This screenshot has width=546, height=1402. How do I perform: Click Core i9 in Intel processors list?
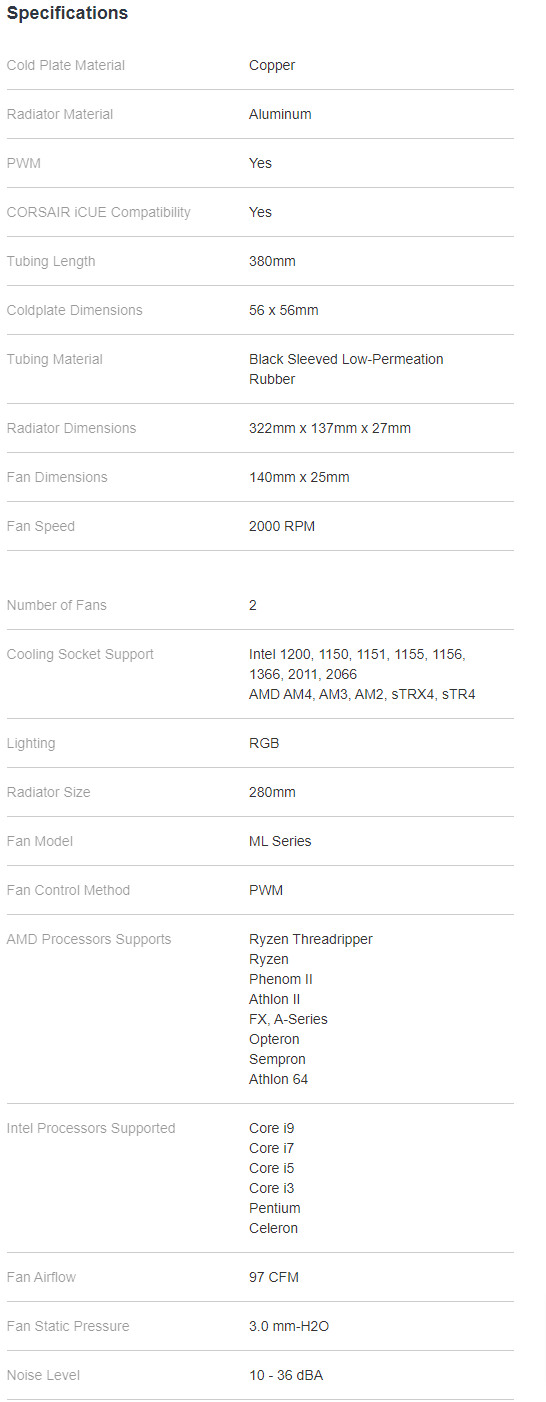(x=272, y=1128)
